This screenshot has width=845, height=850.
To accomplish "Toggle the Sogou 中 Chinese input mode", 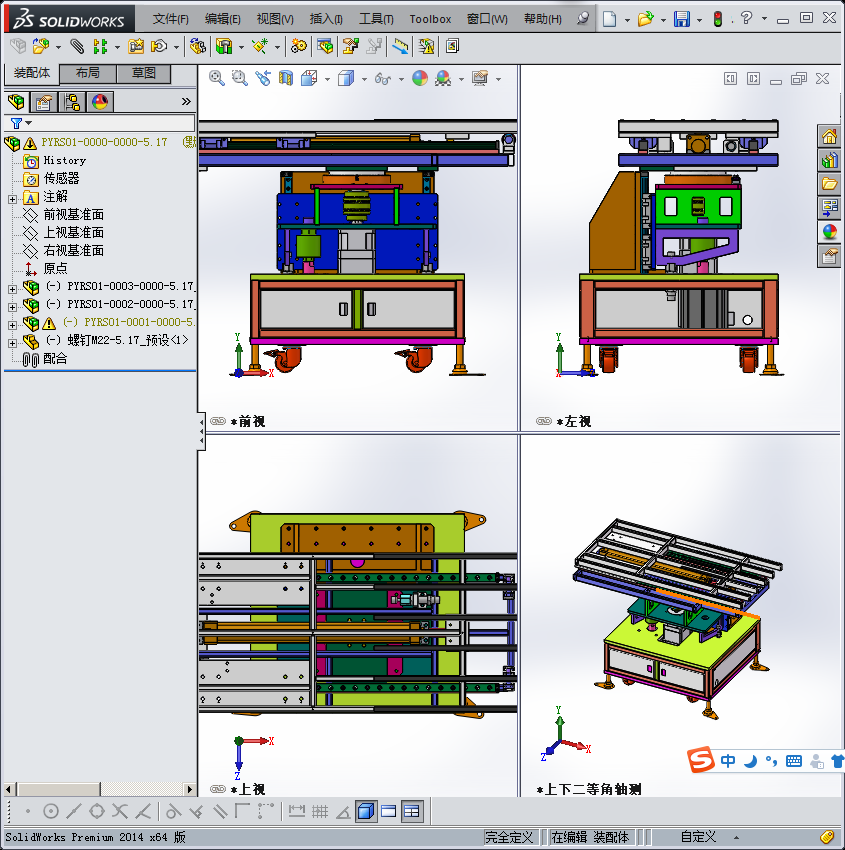I will 728,761.
